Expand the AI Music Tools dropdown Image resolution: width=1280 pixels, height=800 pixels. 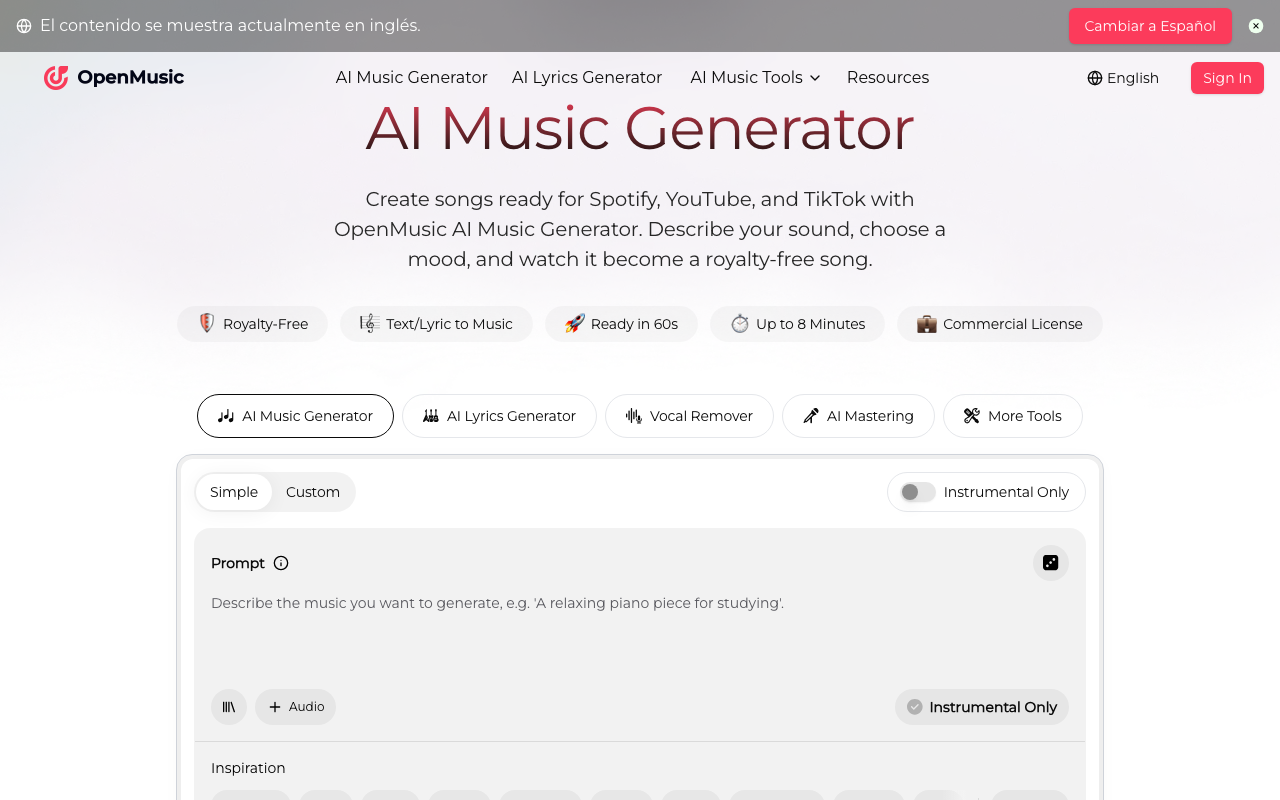[x=755, y=78]
